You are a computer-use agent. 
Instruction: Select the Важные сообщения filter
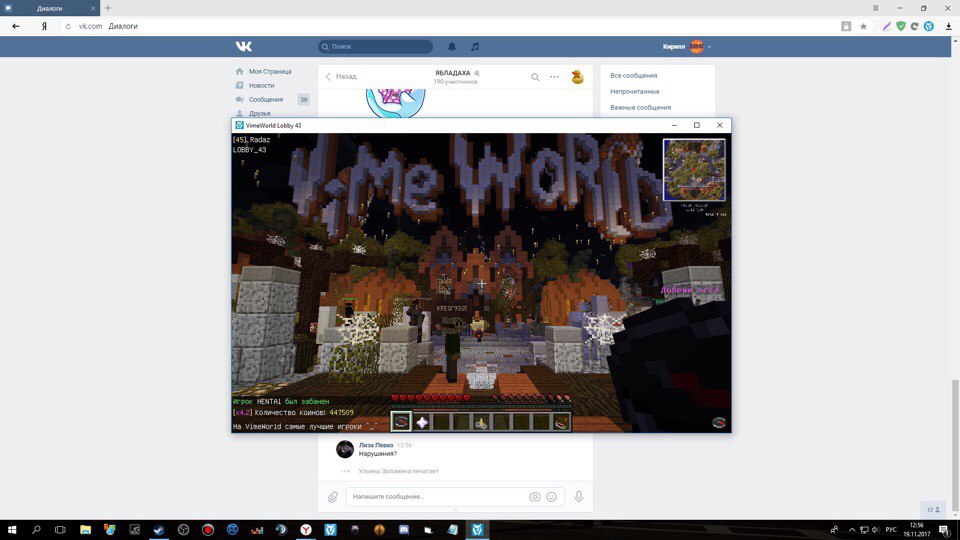point(640,108)
